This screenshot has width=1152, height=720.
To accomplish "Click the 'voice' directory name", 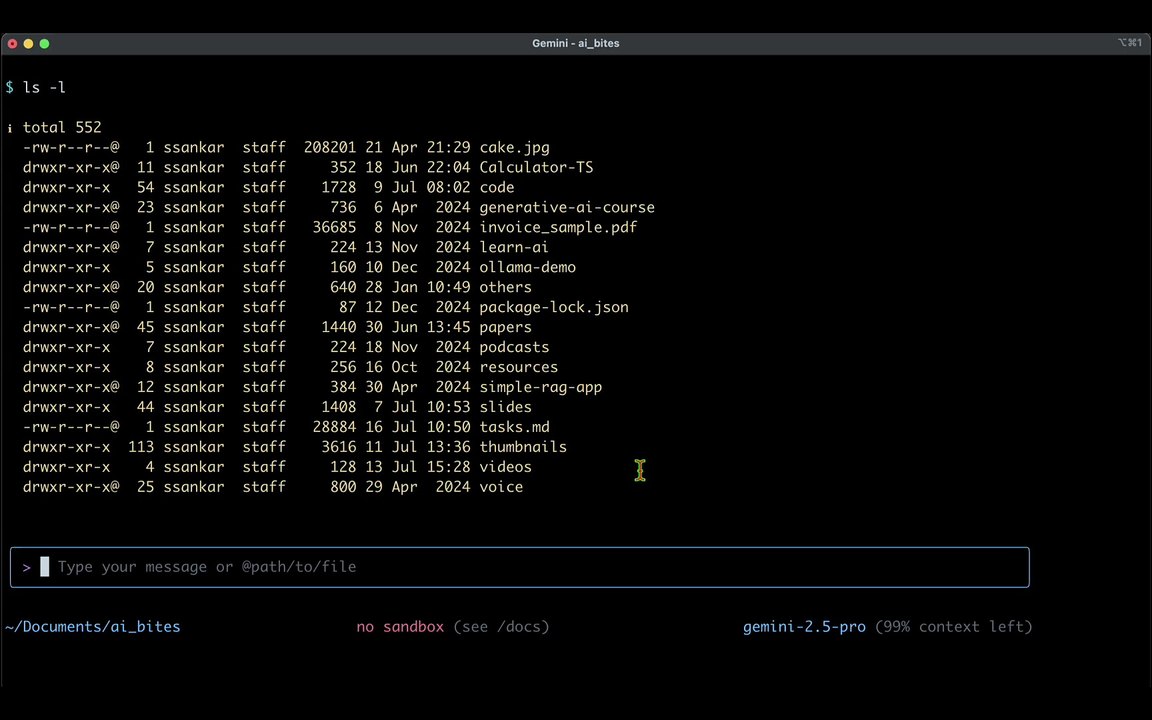I will (x=501, y=486).
